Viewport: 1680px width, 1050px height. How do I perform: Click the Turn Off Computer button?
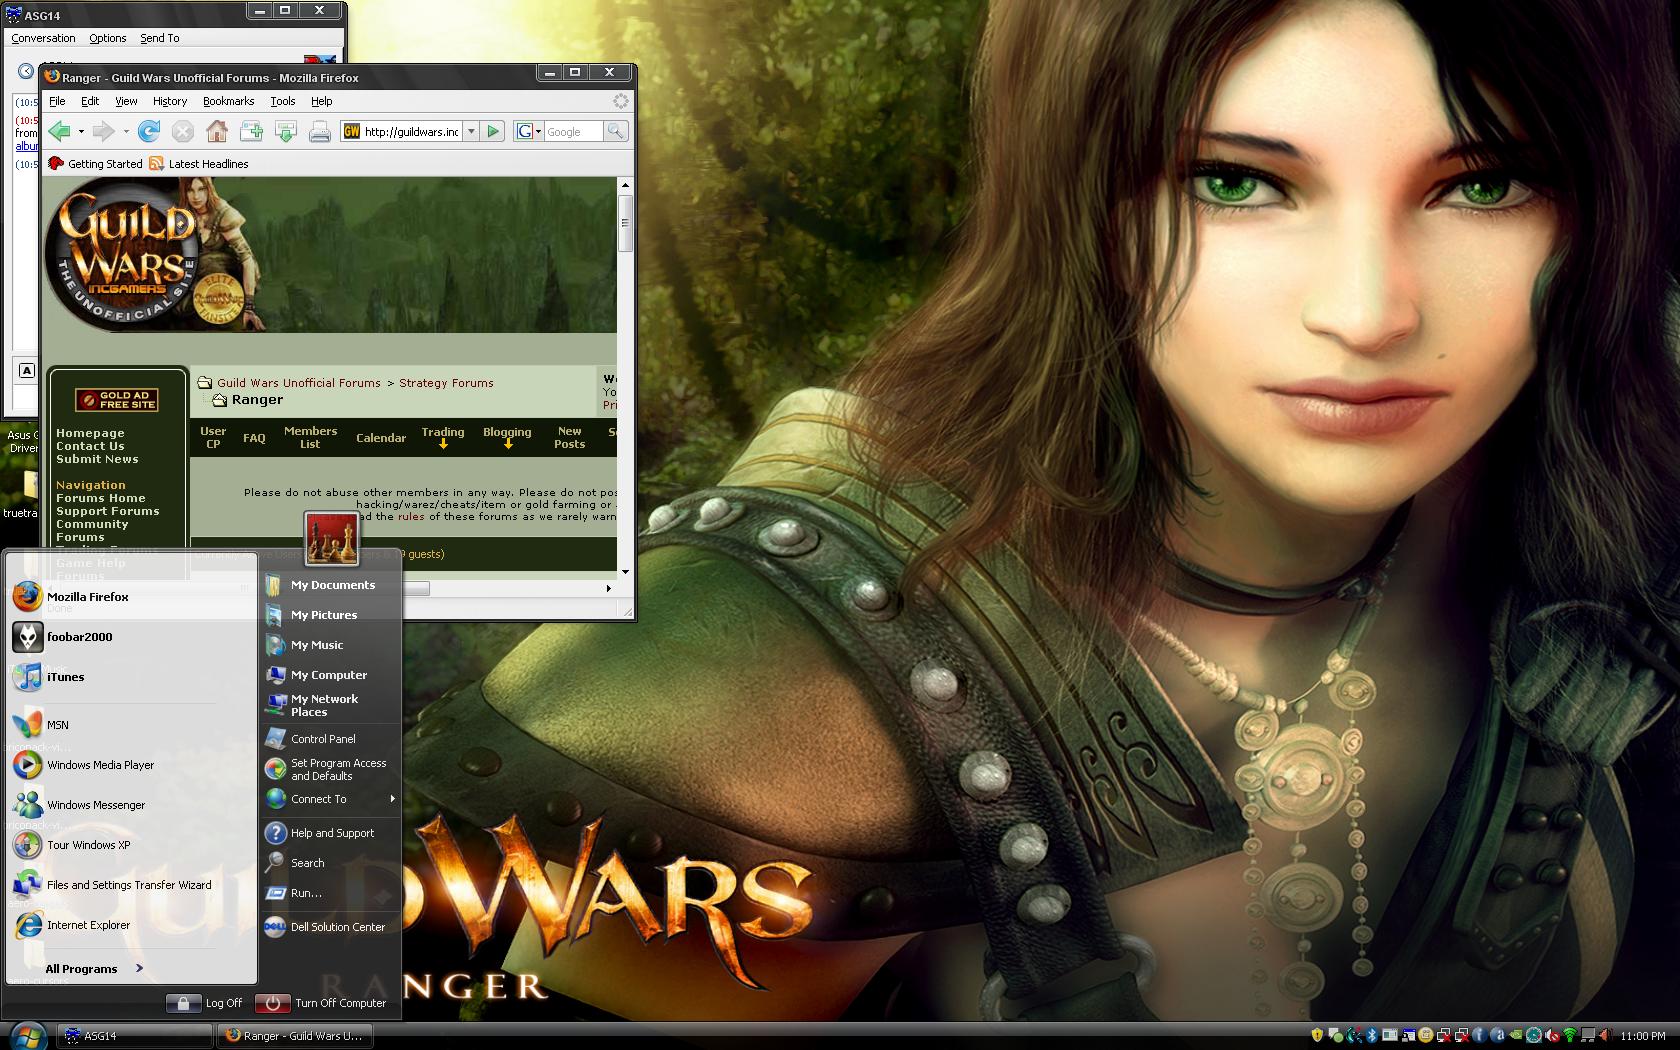coord(321,1003)
